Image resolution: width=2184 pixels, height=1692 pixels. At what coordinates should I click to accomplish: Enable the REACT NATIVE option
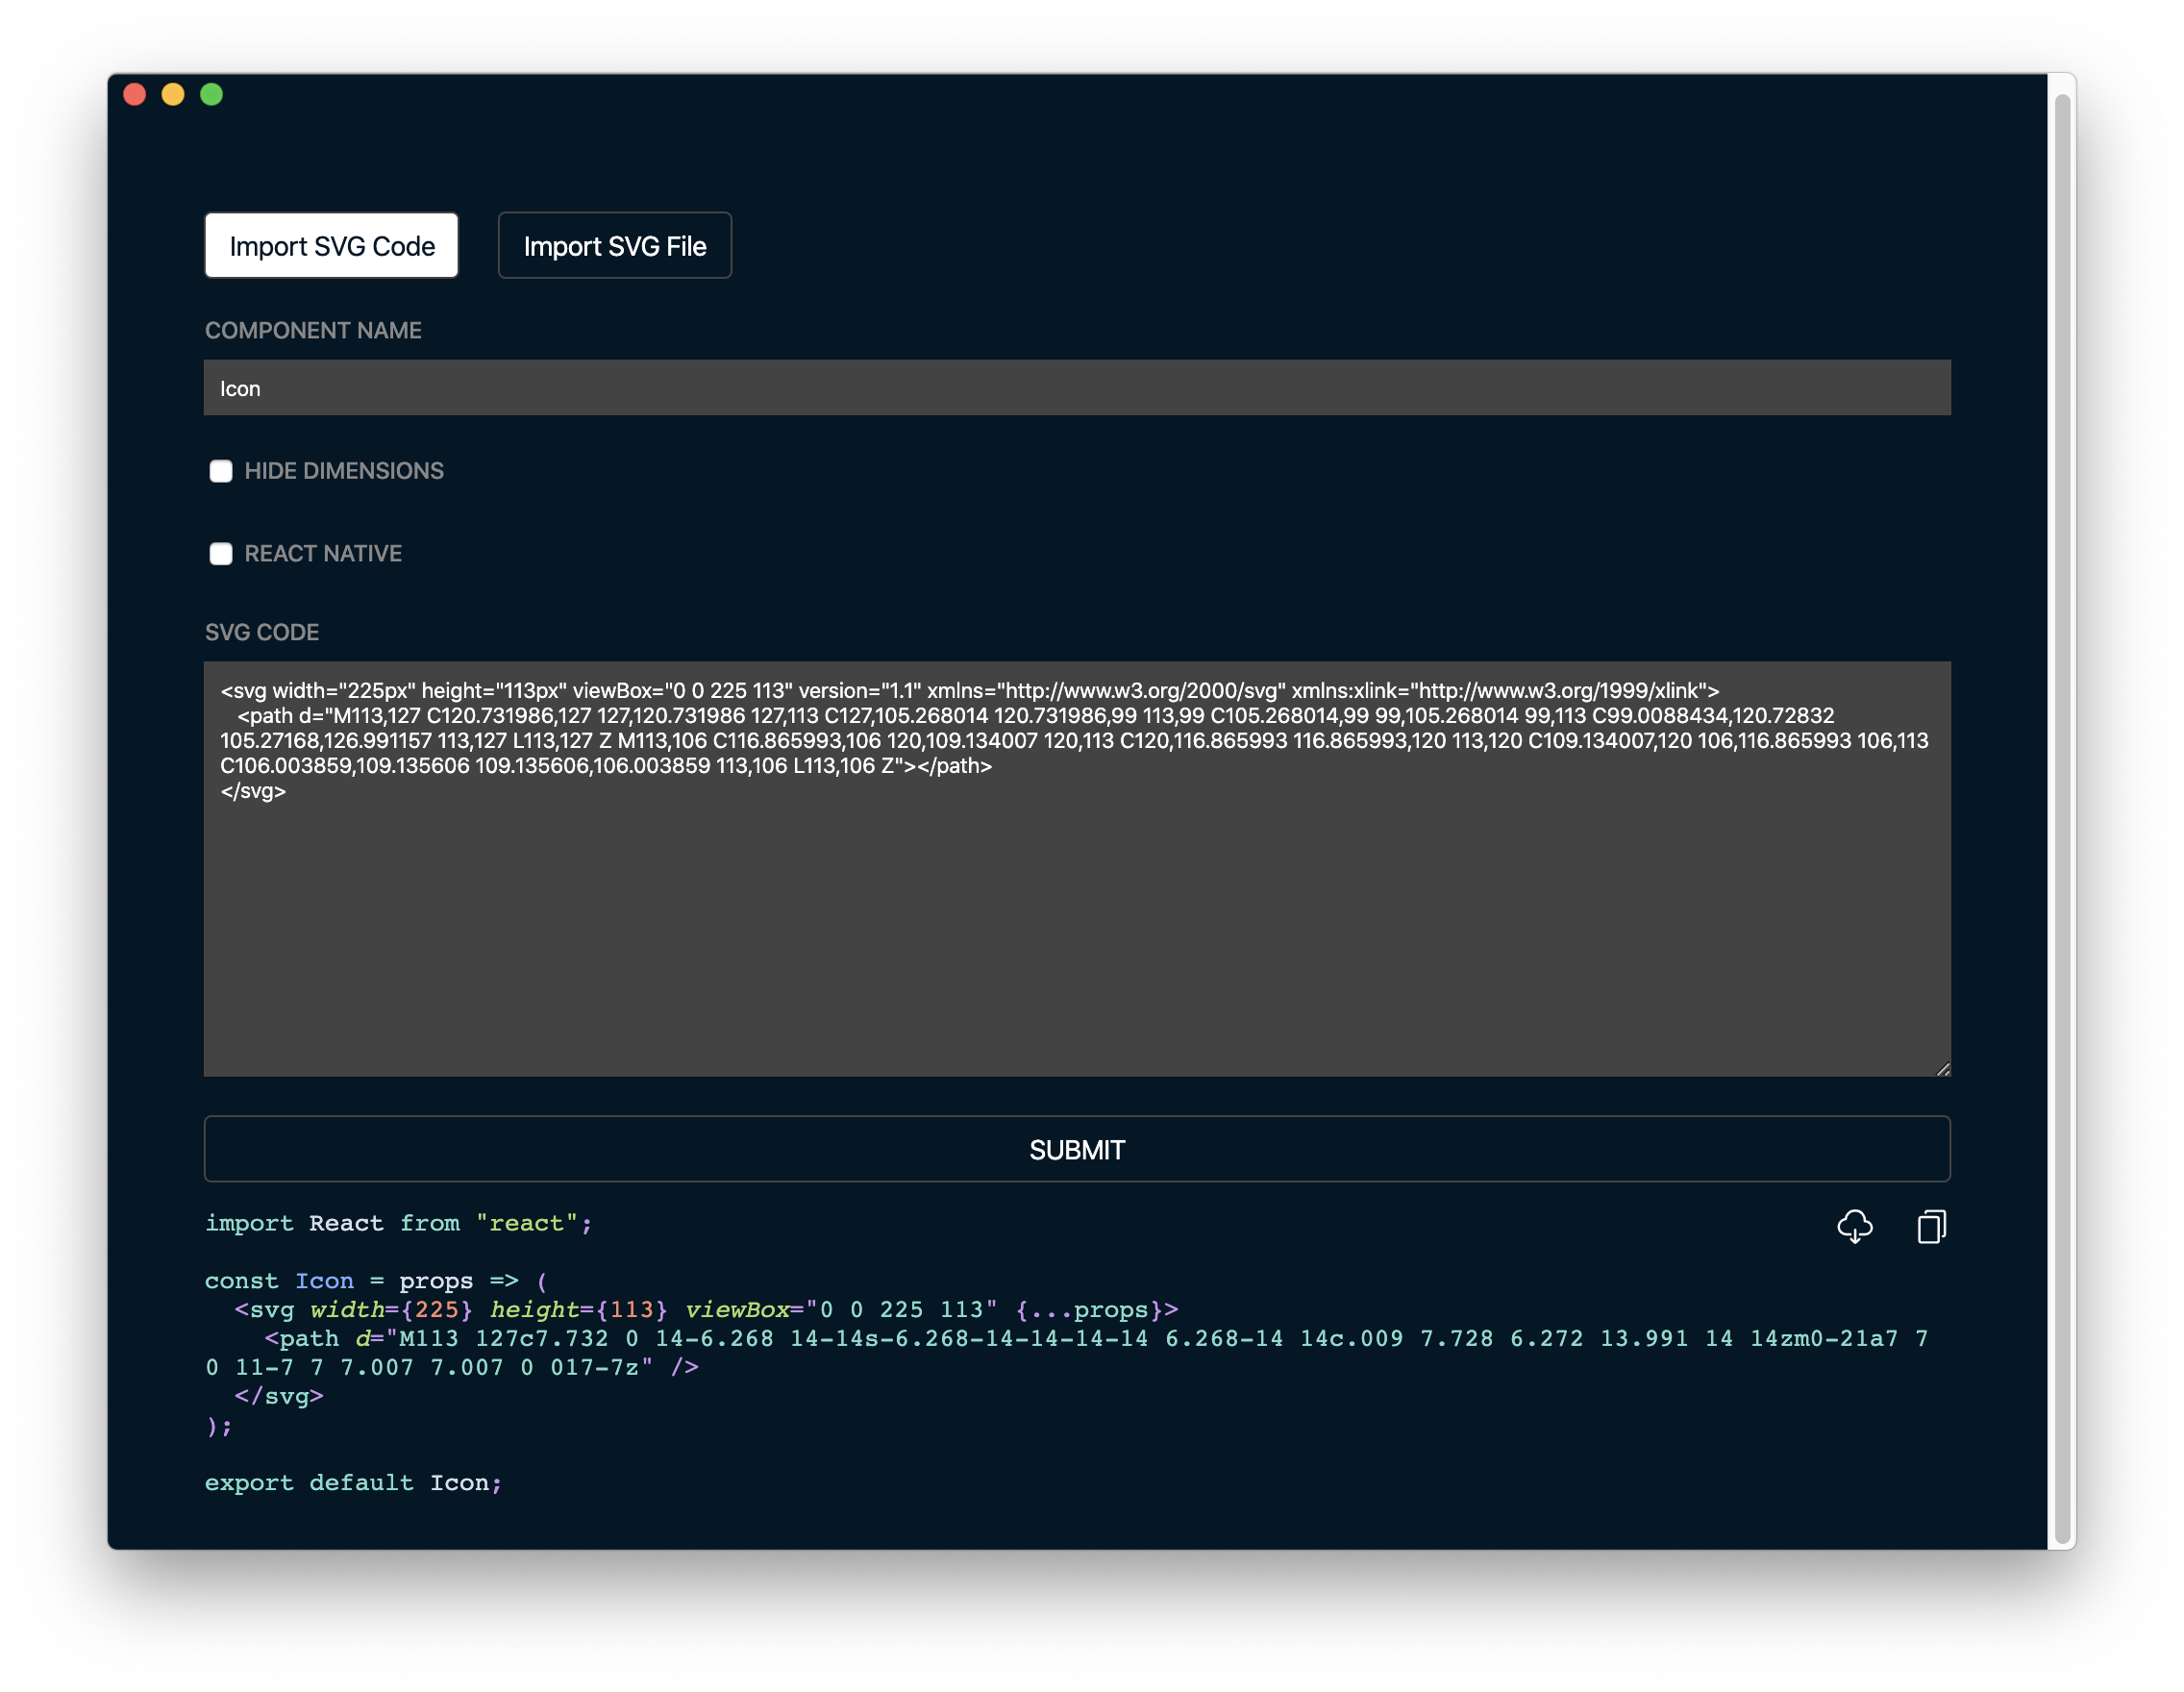tap(221, 553)
